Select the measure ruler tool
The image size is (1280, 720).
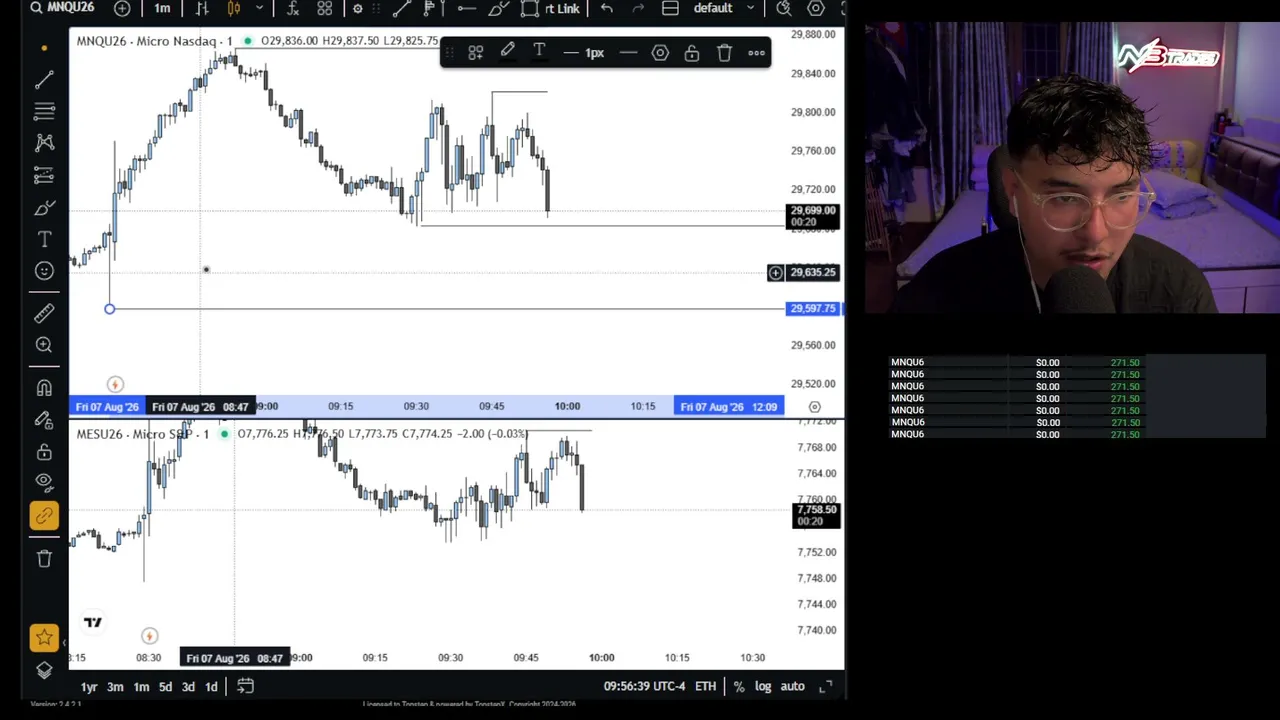44,313
